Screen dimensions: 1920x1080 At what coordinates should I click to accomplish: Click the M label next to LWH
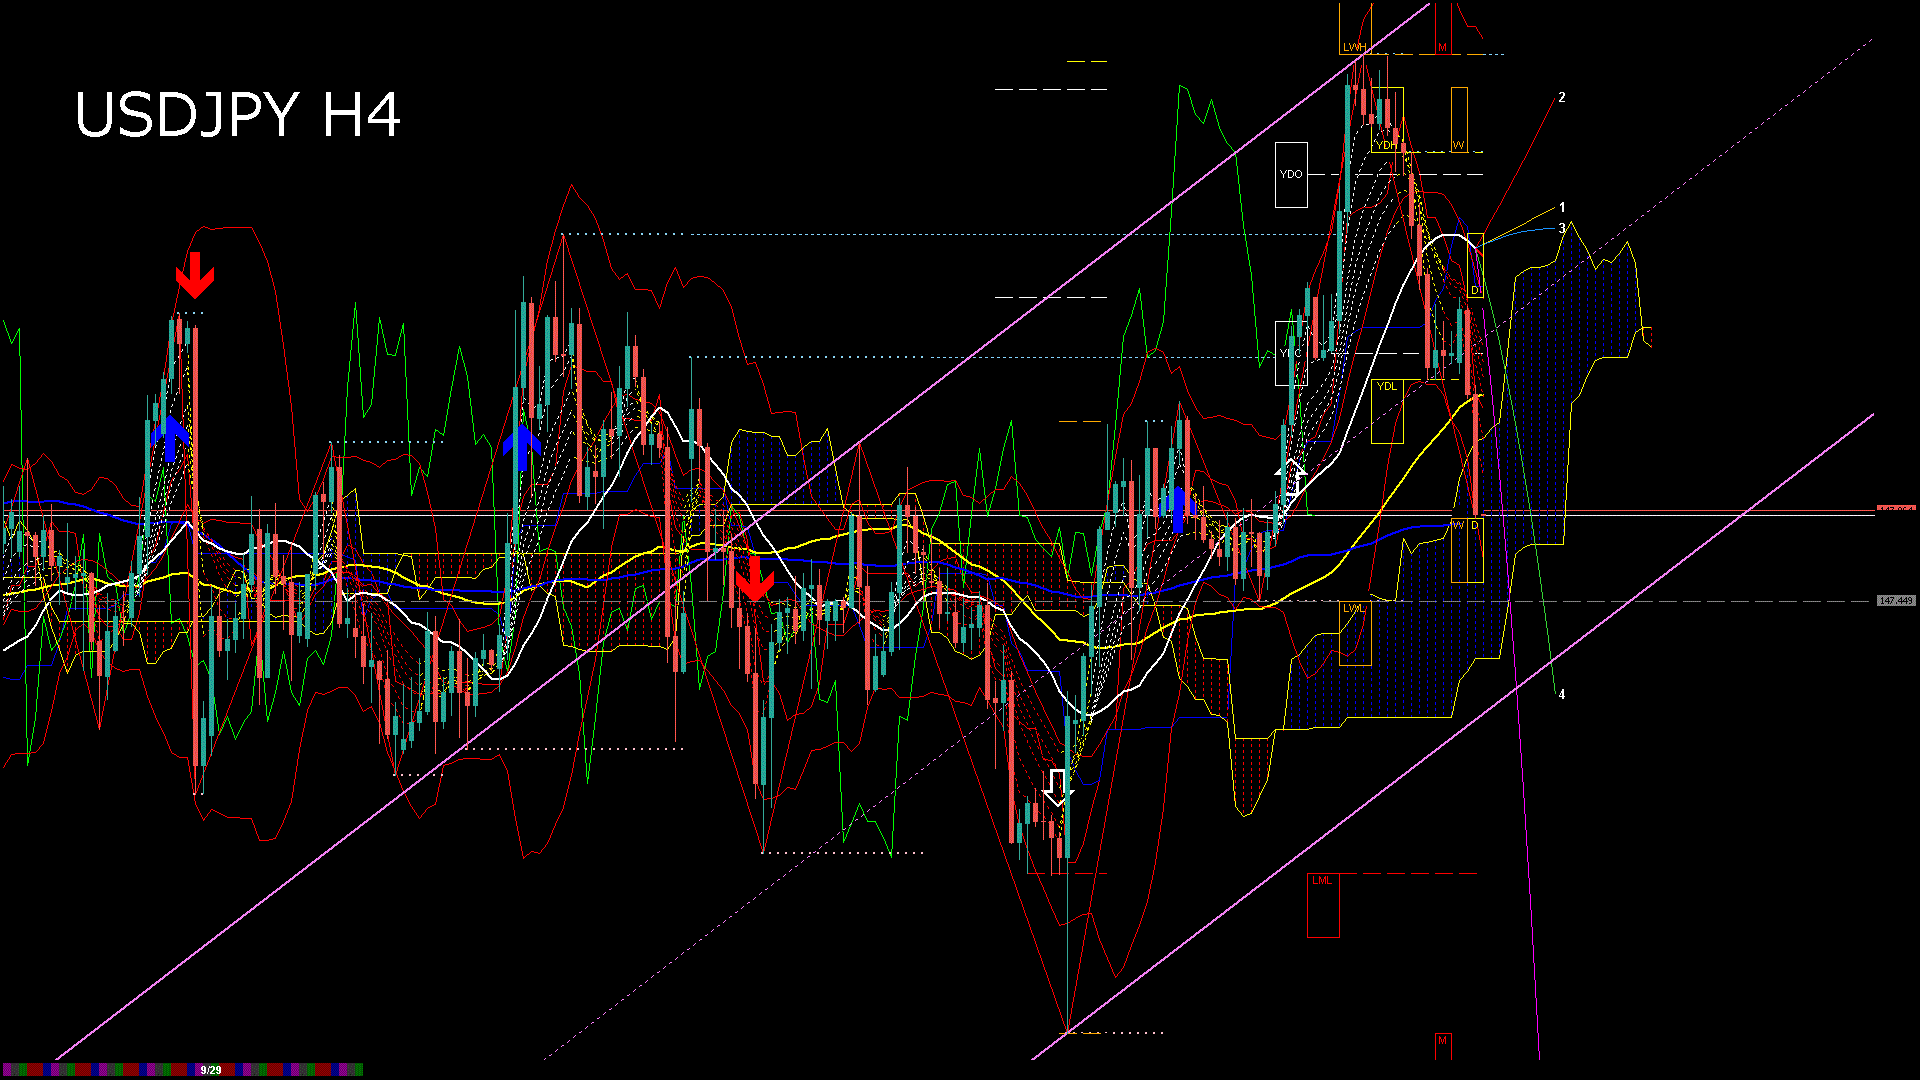(1442, 48)
